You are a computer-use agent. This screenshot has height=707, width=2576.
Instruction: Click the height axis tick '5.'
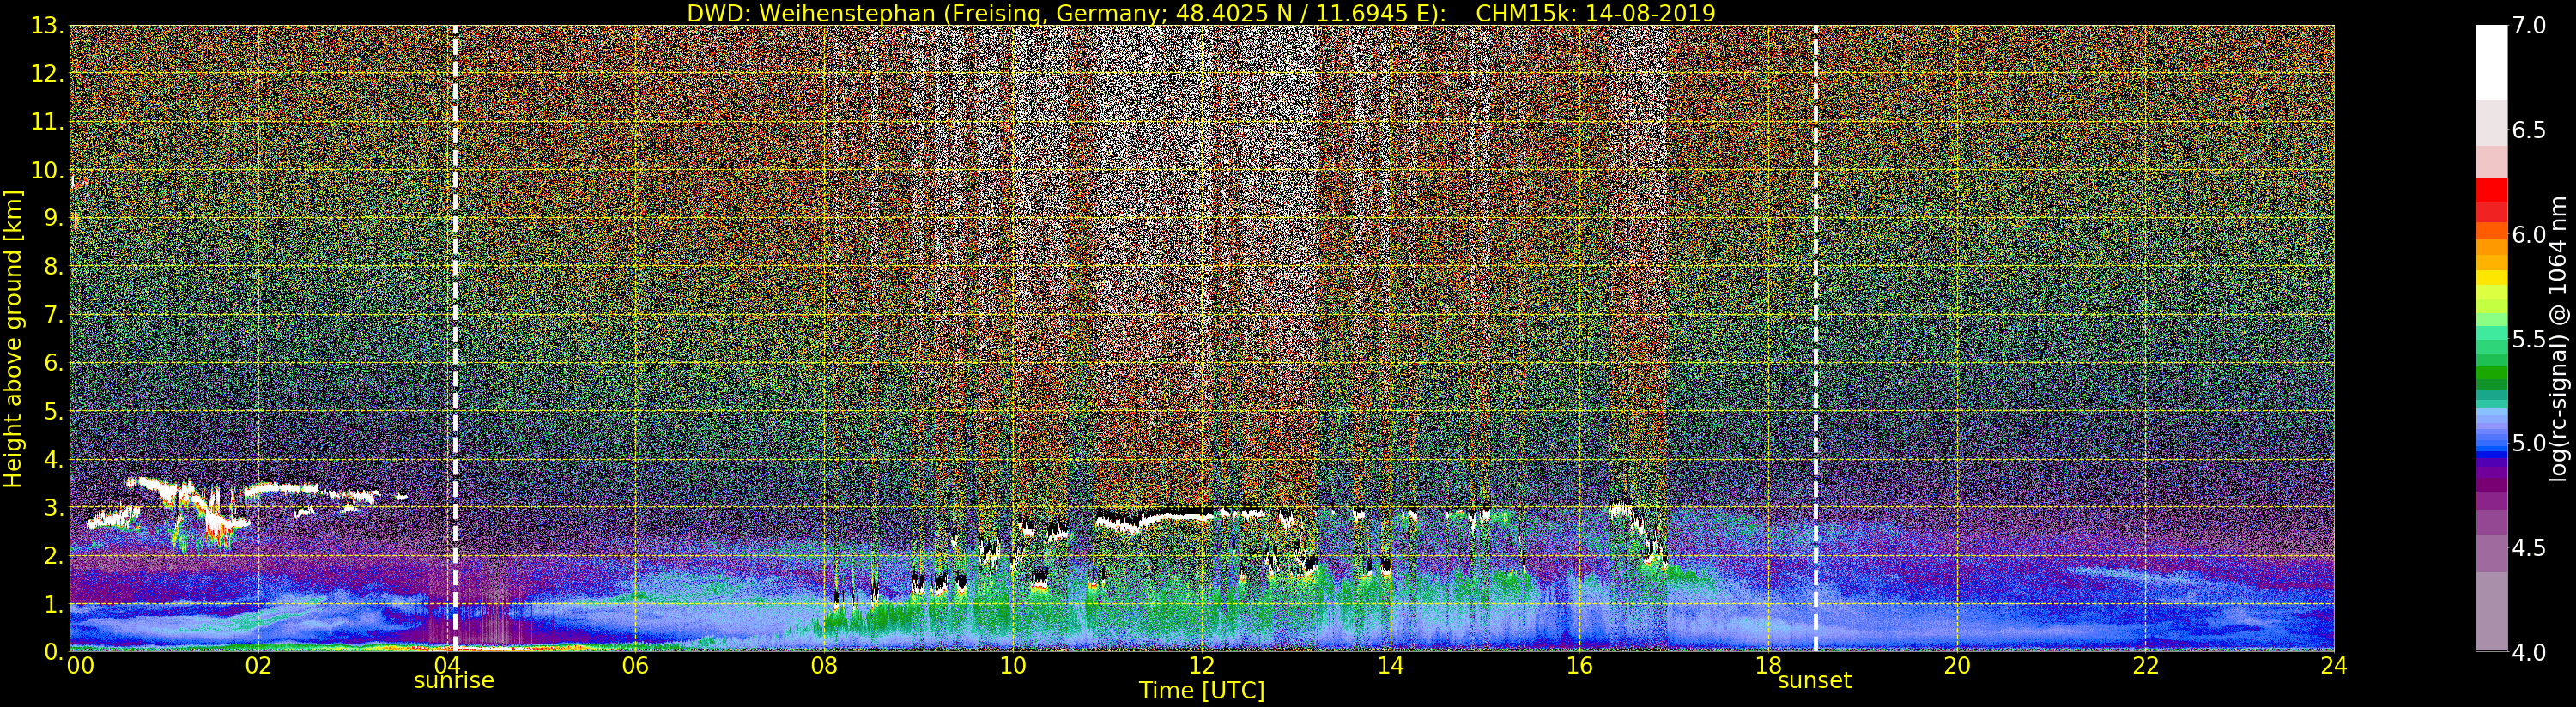coord(53,411)
